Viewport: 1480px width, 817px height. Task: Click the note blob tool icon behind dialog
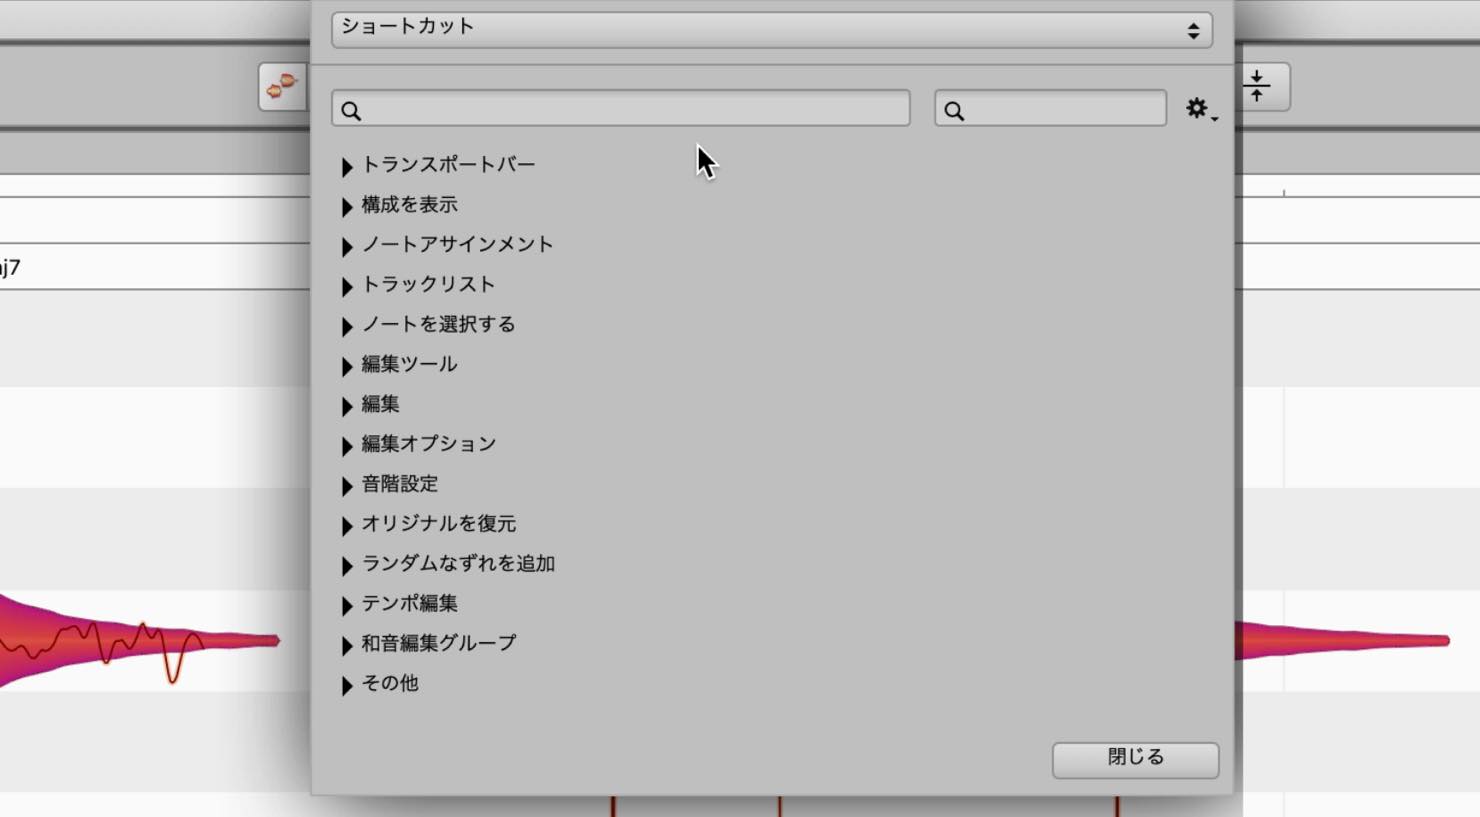pyautogui.click(x=282, y=87)
